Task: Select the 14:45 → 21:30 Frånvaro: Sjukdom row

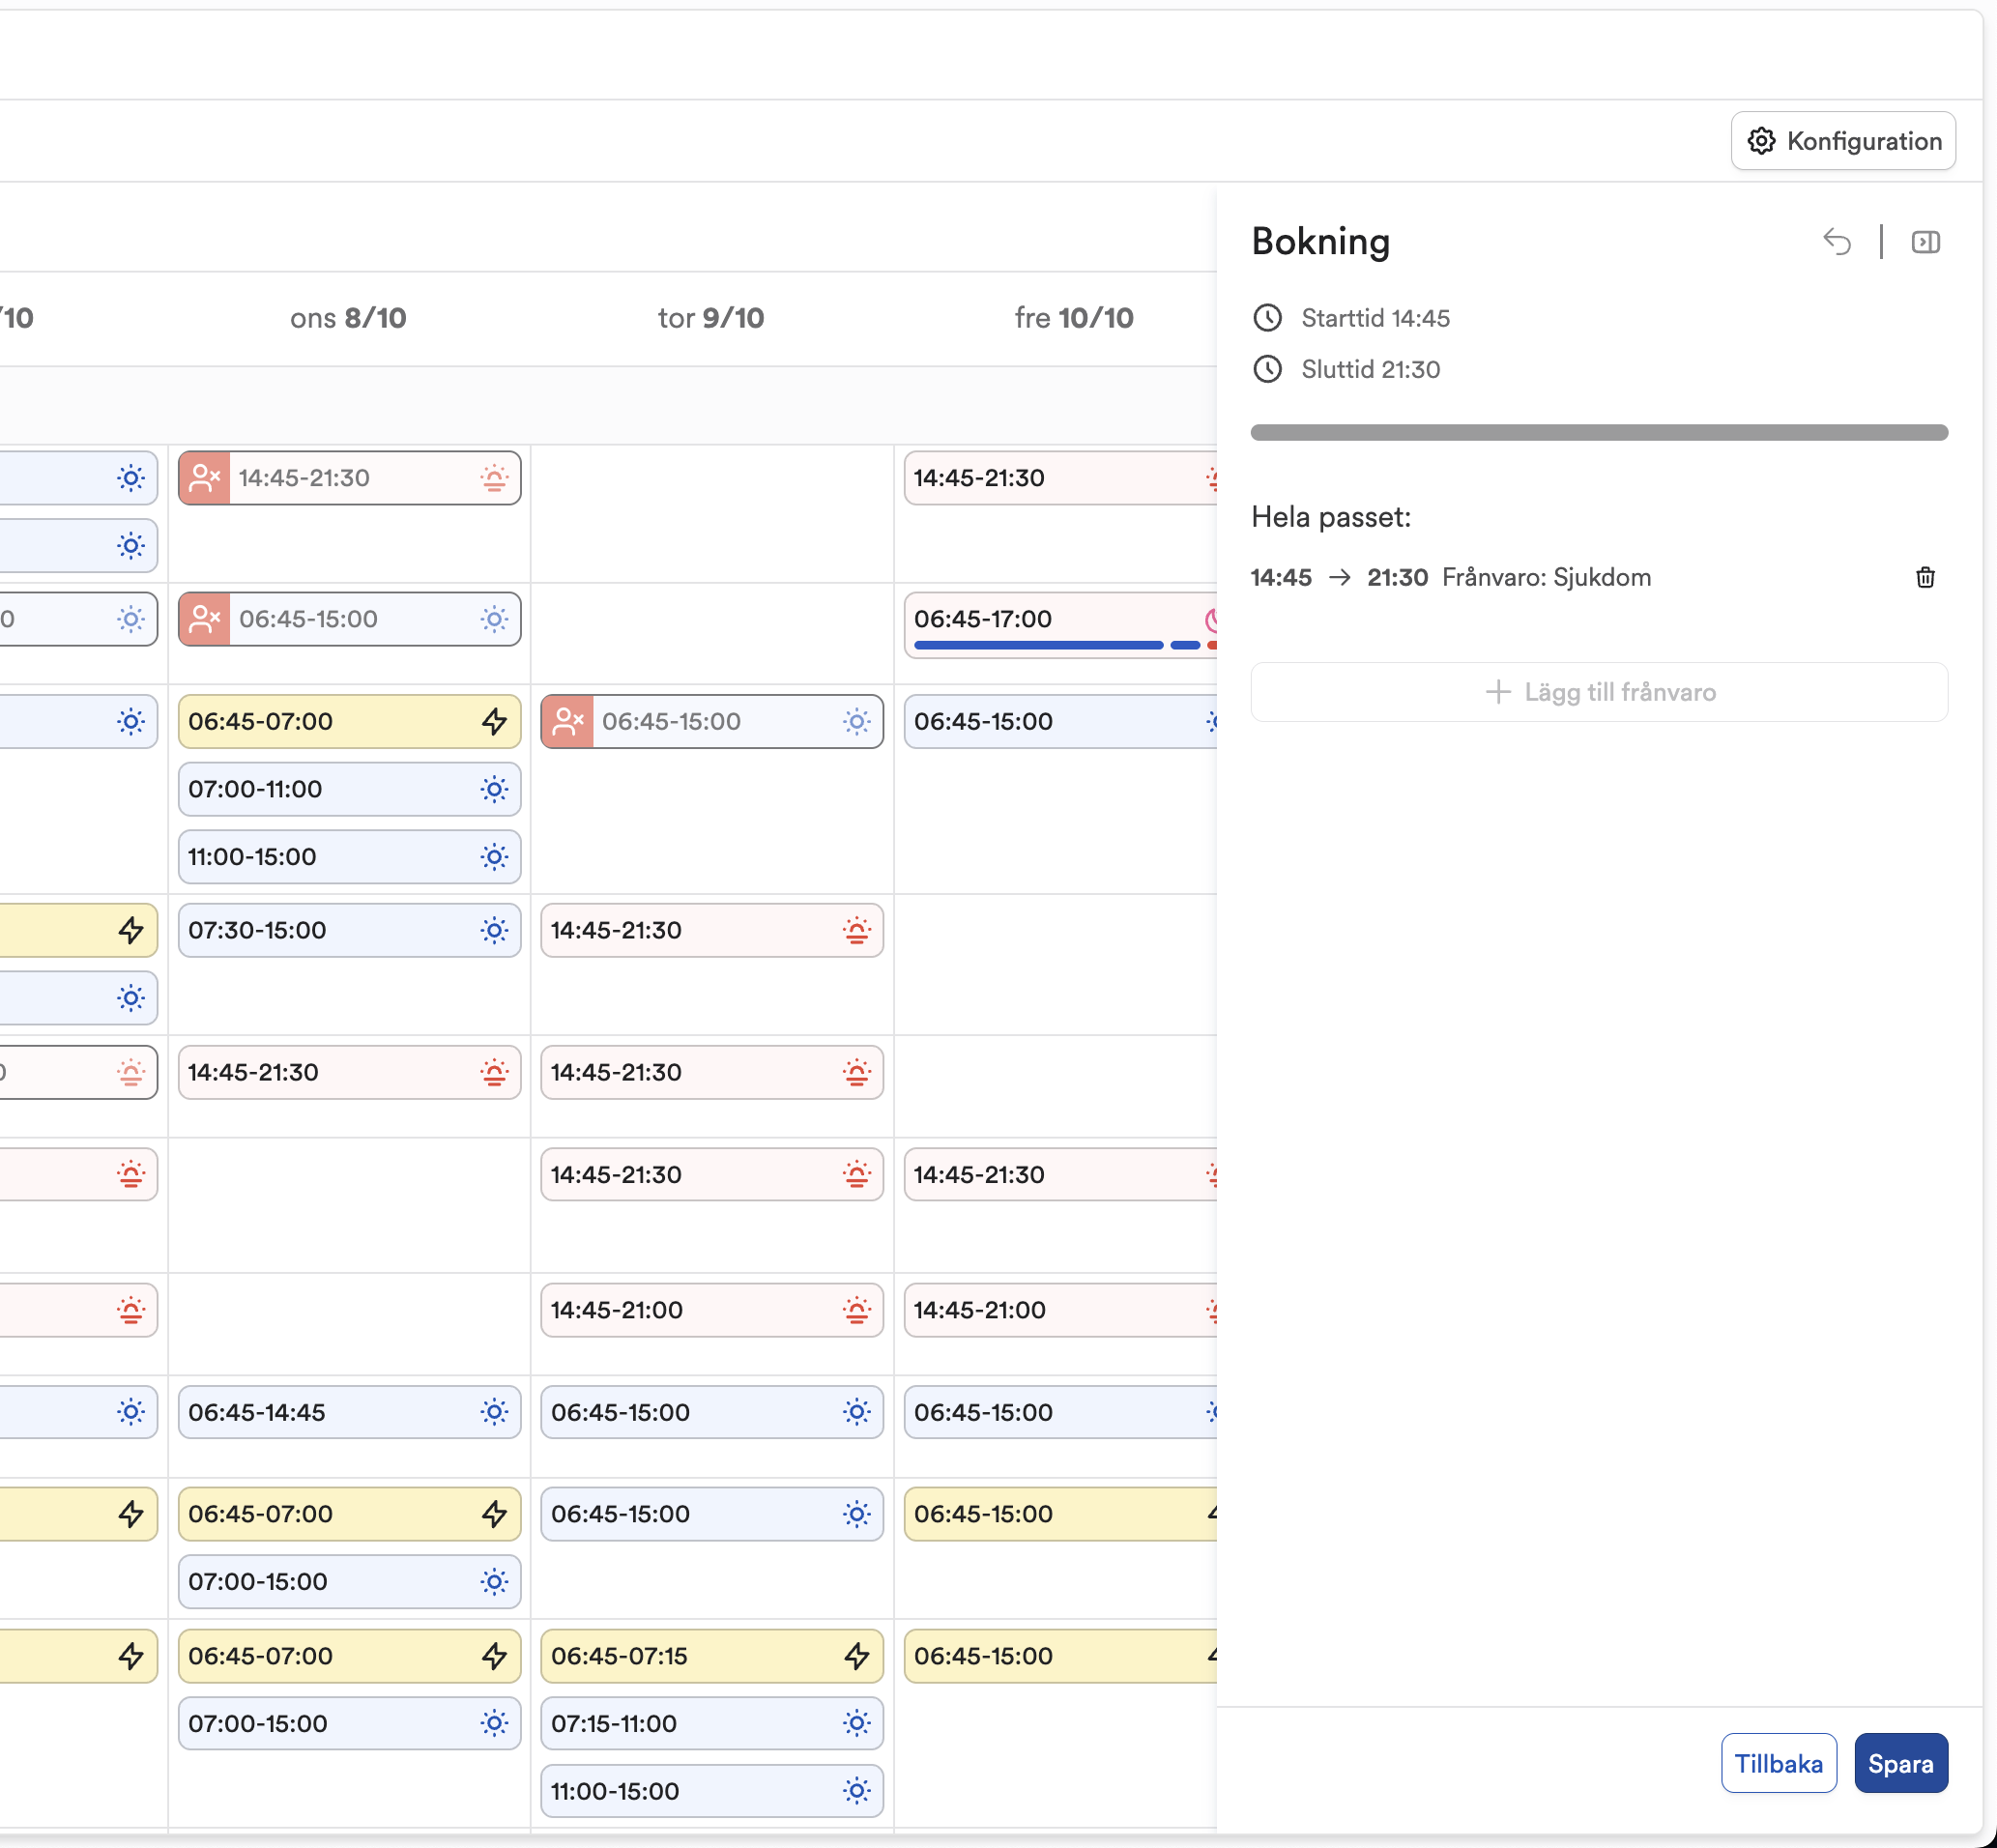Action: [1598, 577]
